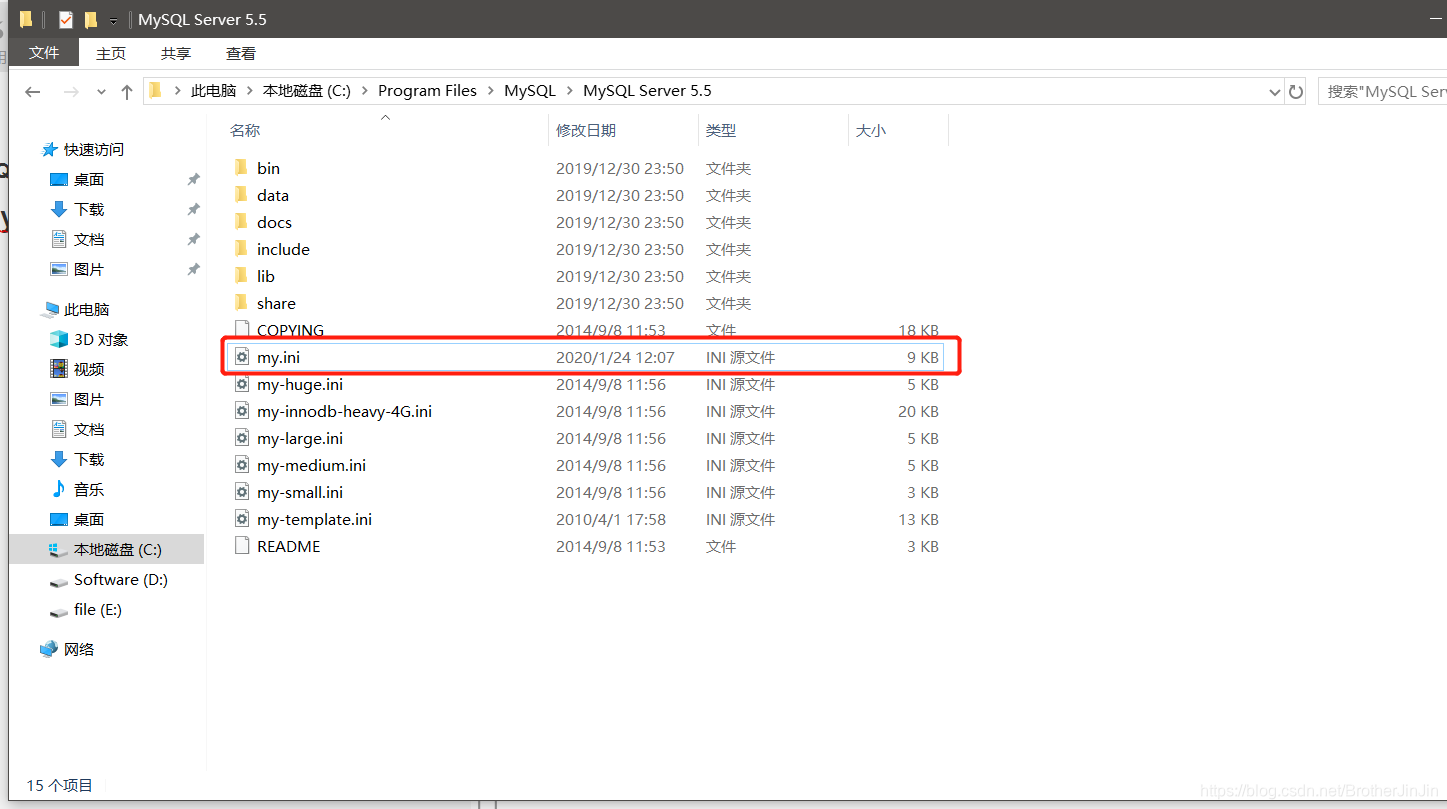Screen dimensions: 1447x809
Task: Select the my-template.ini file icon
Action: (x=240, y=519)
